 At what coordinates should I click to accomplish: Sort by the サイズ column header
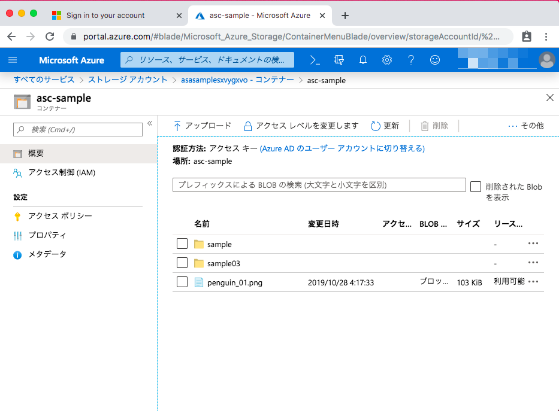pos(468,224)
